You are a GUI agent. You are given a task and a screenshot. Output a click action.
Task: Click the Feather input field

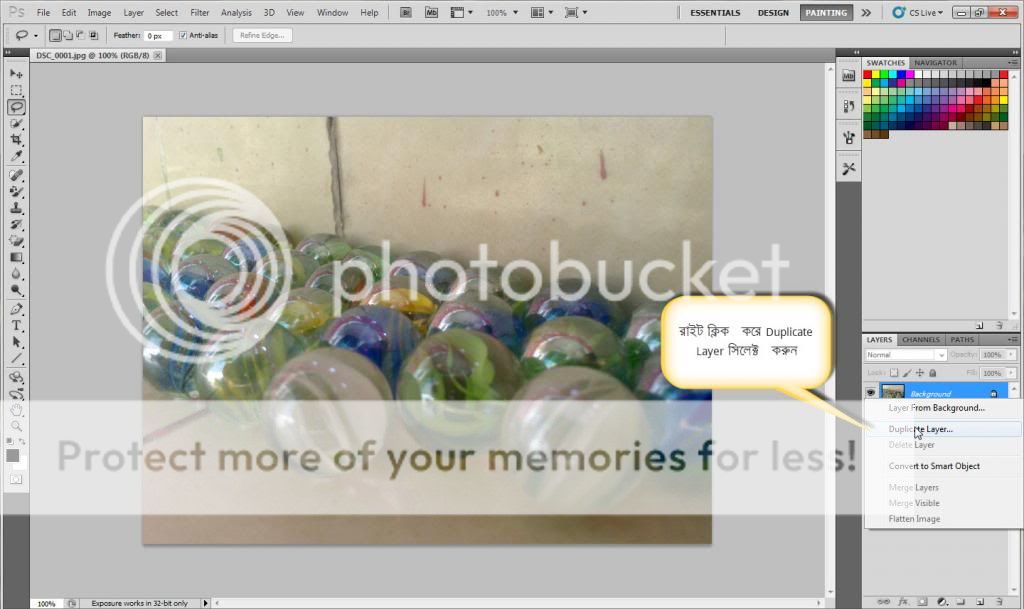(x=159, y=35)
